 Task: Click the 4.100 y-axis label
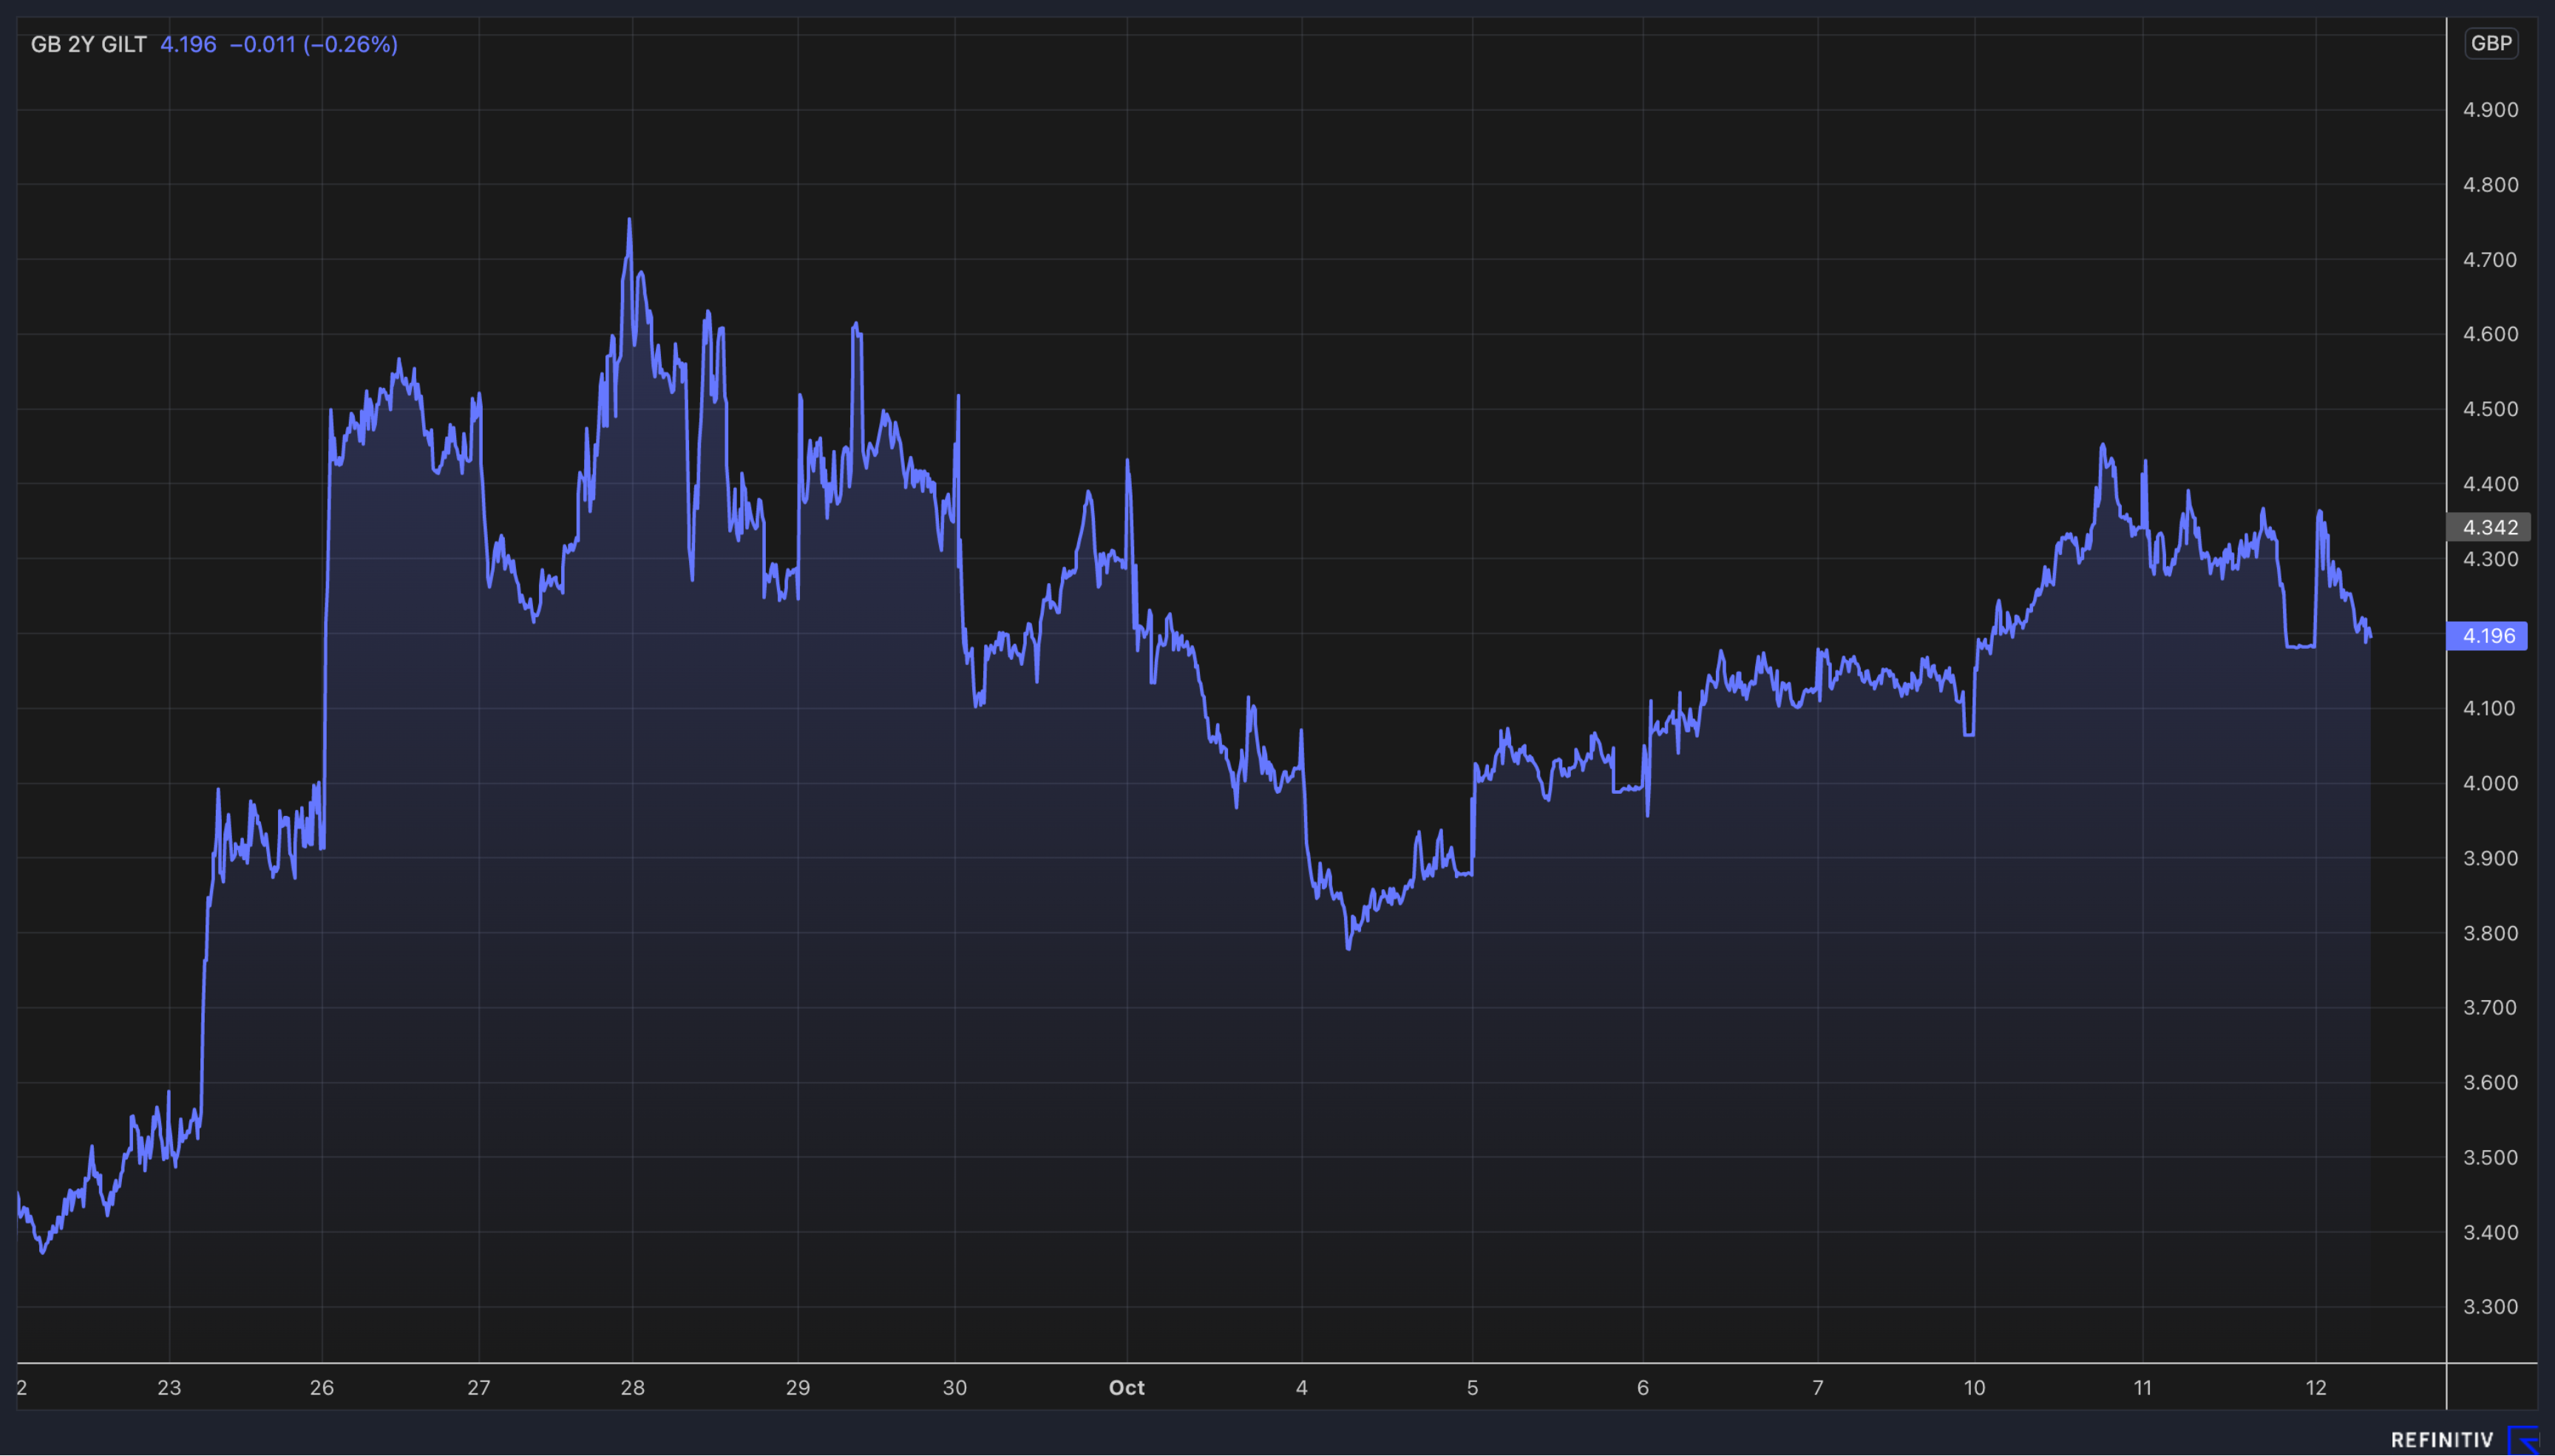click(2490, 708)
